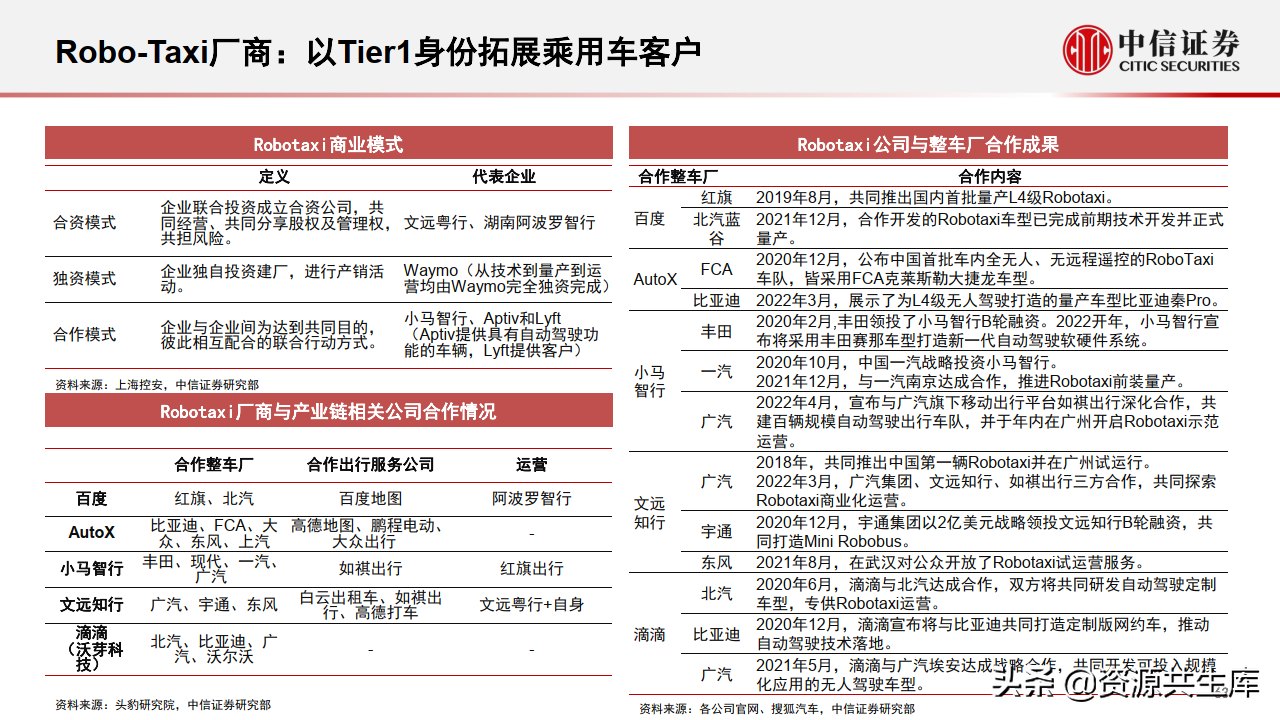Click the 滴滴 row label in right table
The height and width of the screenshot is (720, 1280).
coord(649,634)
